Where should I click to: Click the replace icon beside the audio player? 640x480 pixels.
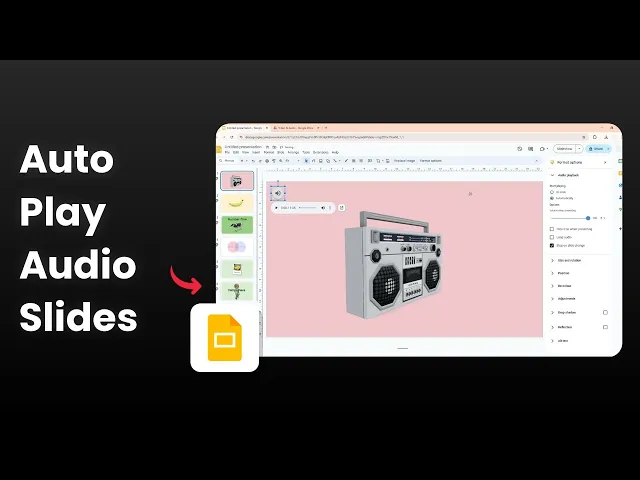coord(342,208)
